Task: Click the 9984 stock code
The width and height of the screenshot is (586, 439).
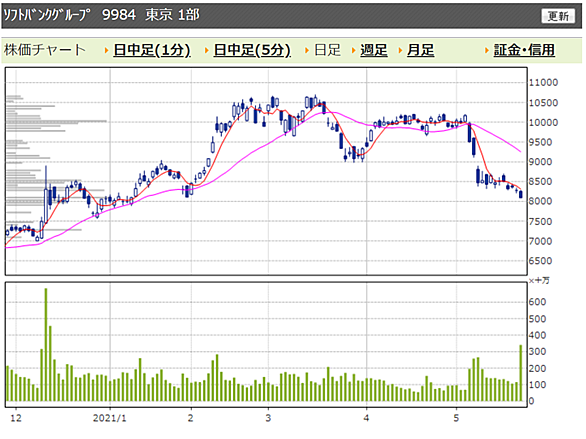Action: (x=119, y=15)
